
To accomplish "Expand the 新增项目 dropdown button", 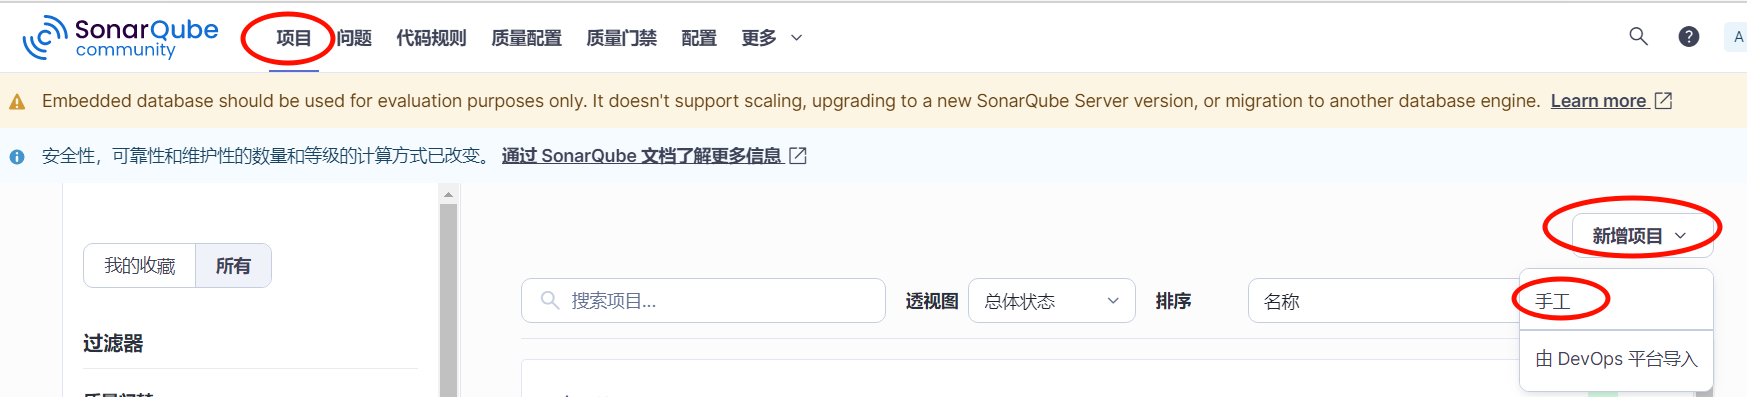I will 1640,236.
